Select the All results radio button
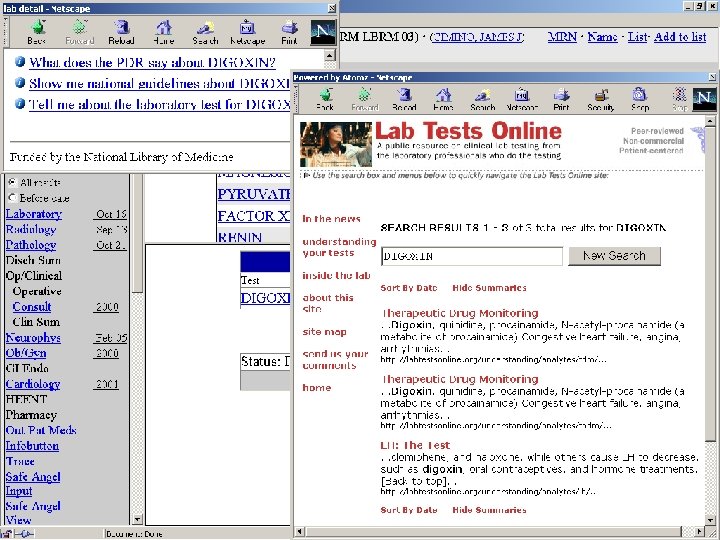The width and height of the screenshot is (720, 540). [13, 182]
